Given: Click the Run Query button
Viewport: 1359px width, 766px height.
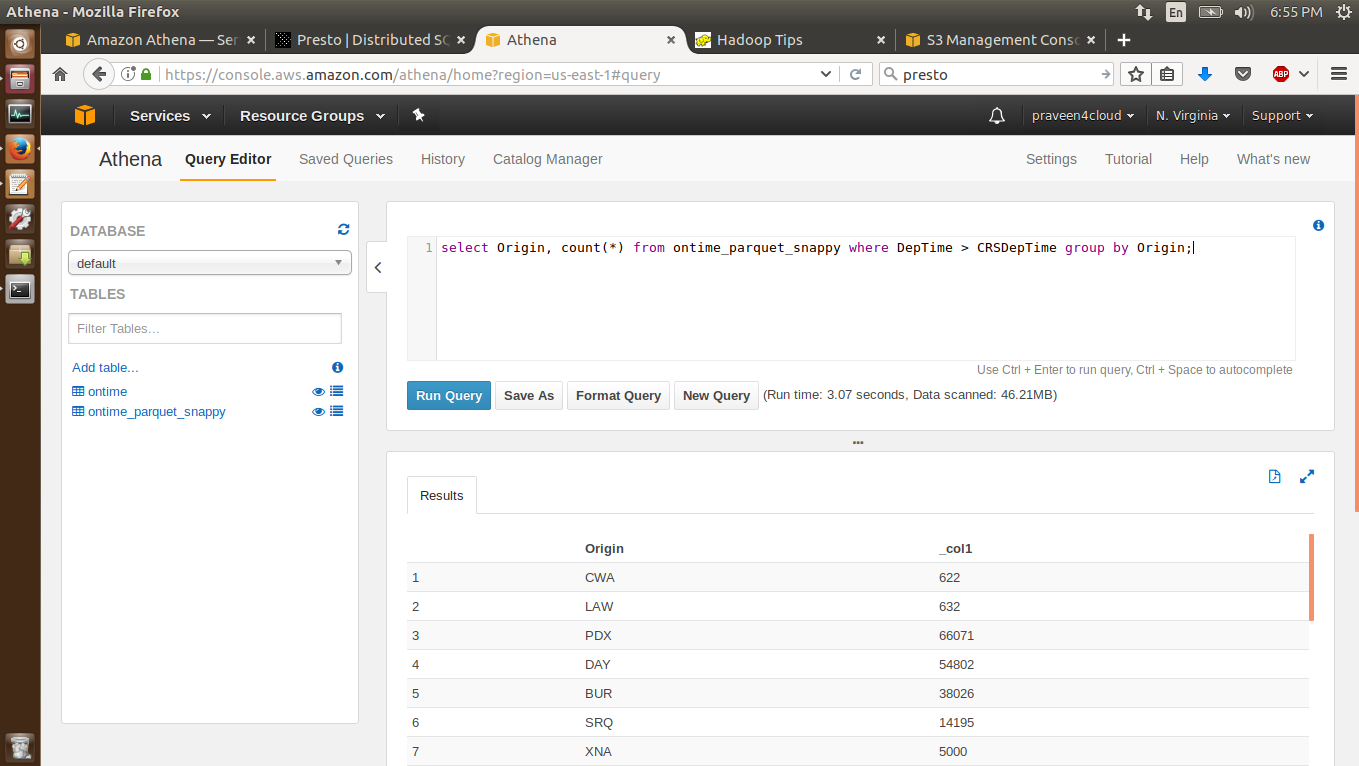Looking at the screenshot, I should (x=449, y=396).
